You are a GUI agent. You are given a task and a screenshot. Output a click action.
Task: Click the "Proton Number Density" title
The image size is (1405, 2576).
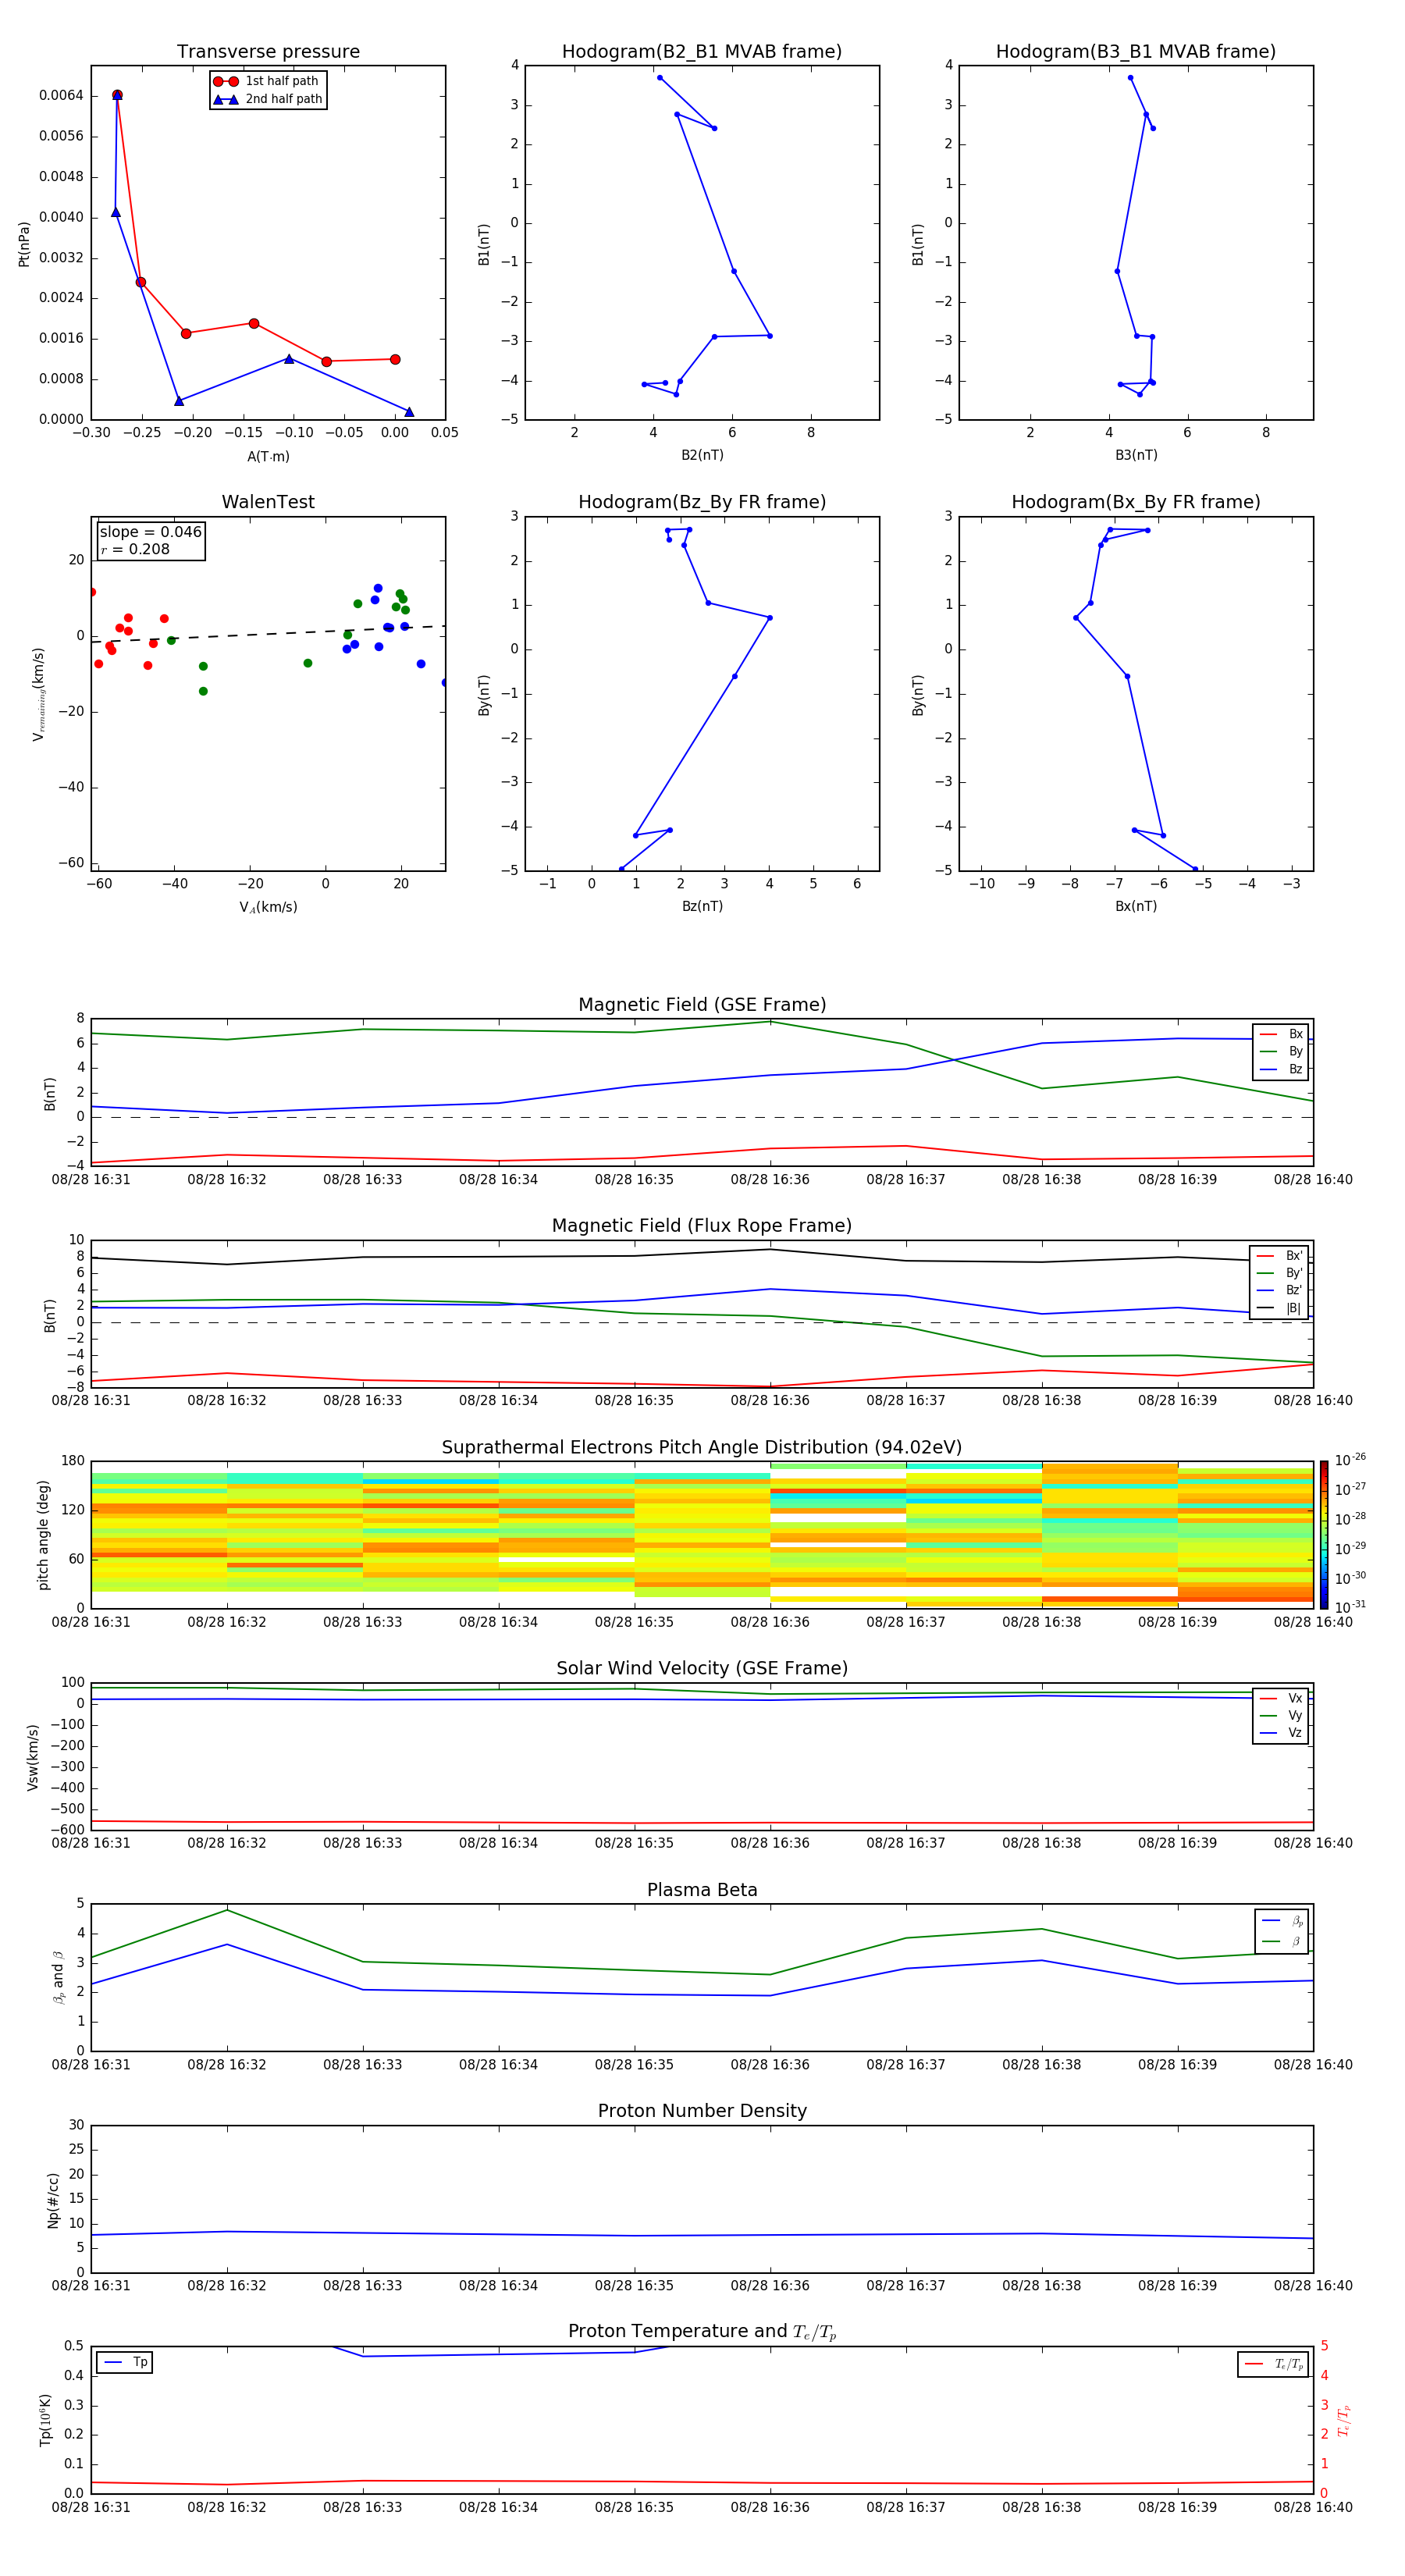[x=702, y=2111]
